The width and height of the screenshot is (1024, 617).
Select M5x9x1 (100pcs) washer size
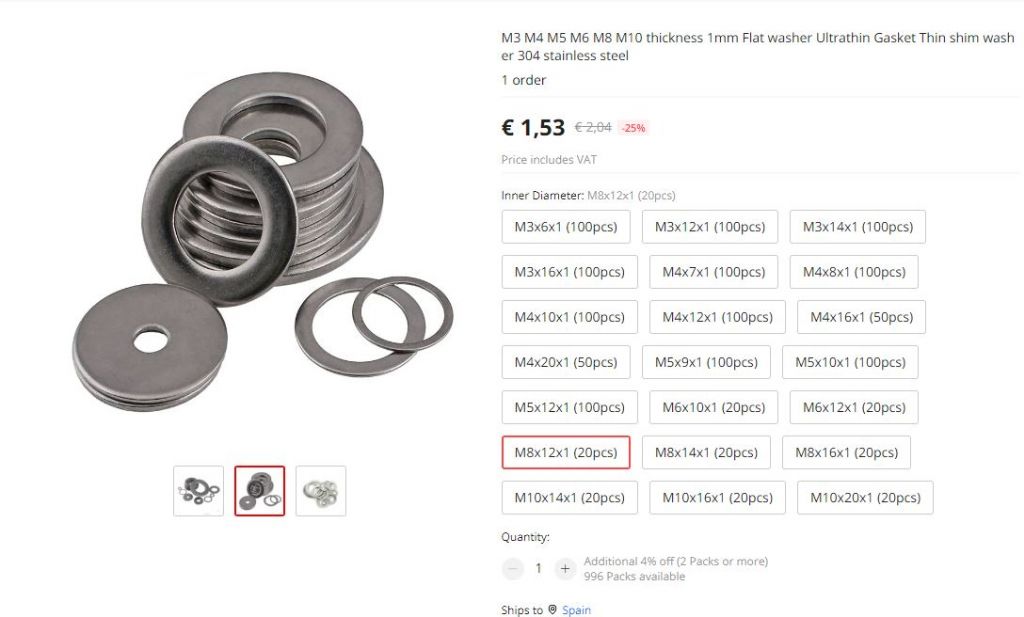coord(706,362)
